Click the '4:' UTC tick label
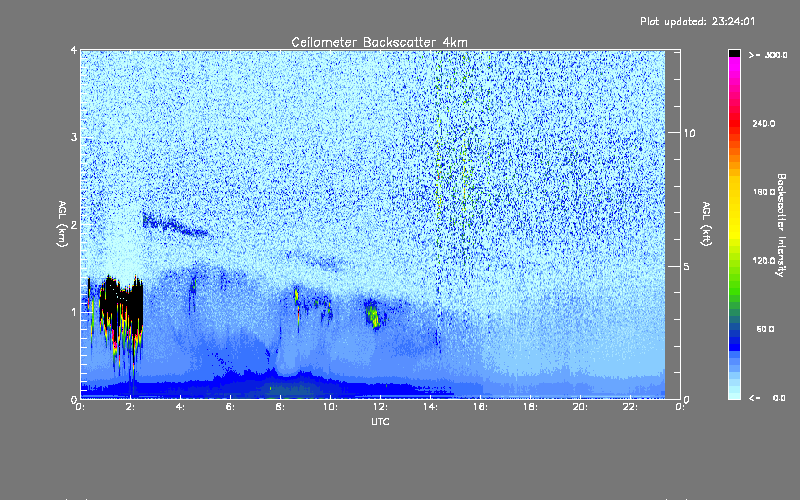The width and height of the screenshot is (800, 500). 181,407
